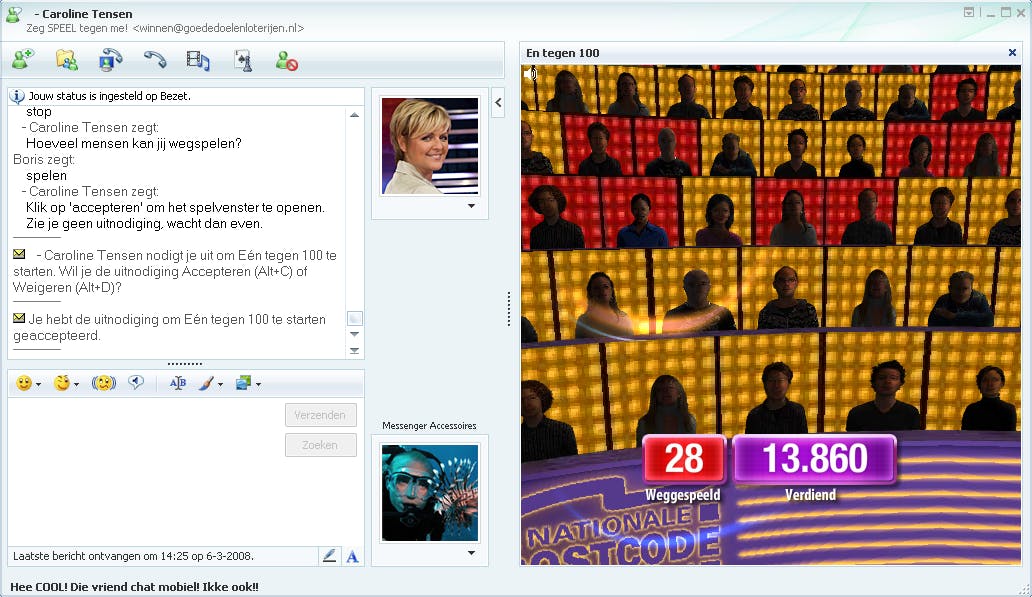Open Caroline's display picture options arrow
This screenshot has height=597, width=1032.
pyautogui.click(x=471, y=206)
